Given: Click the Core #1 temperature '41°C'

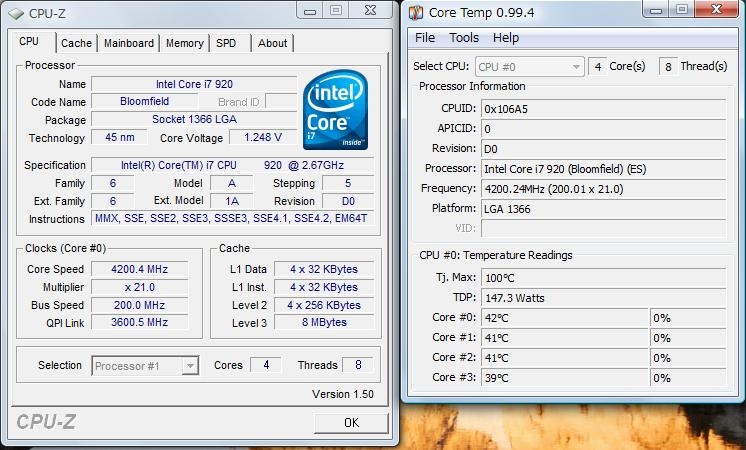Looking at the screenshot, I should coord(565,338).
